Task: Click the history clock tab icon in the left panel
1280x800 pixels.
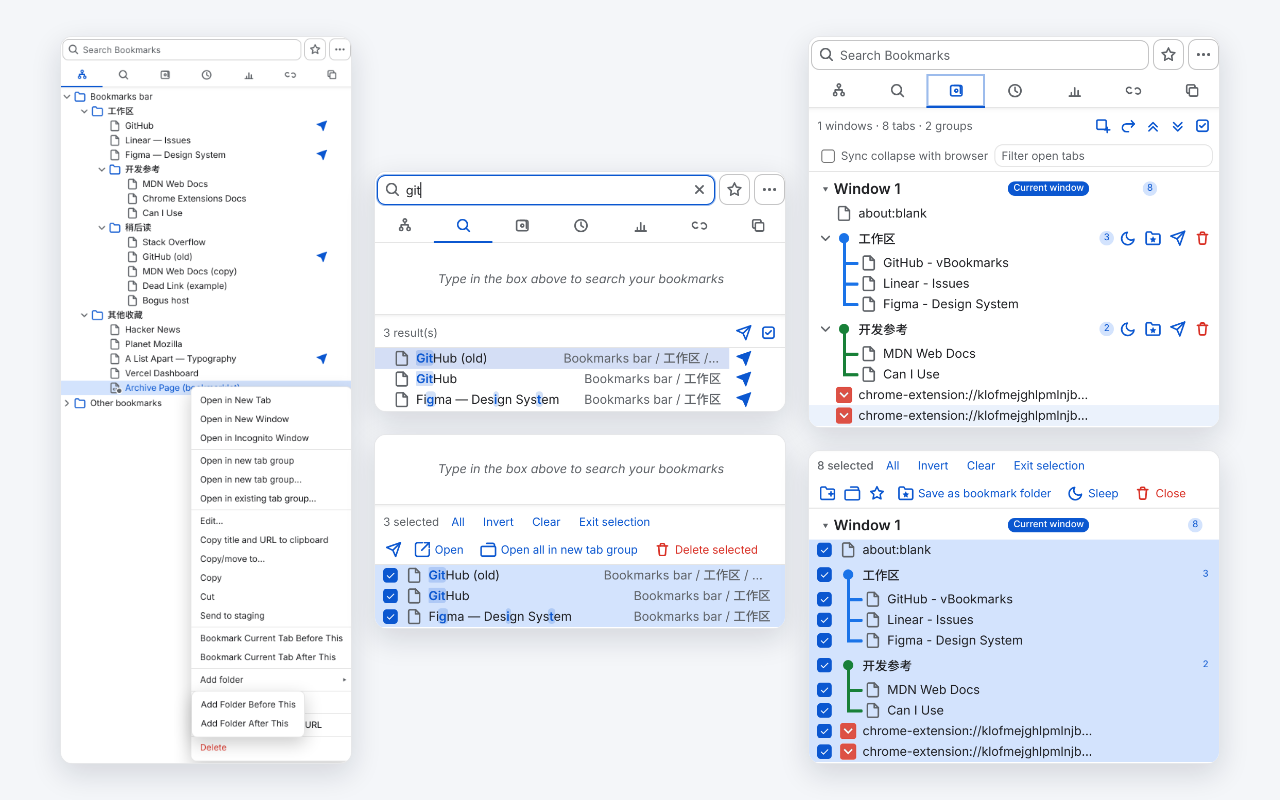Action: point(206,75)
